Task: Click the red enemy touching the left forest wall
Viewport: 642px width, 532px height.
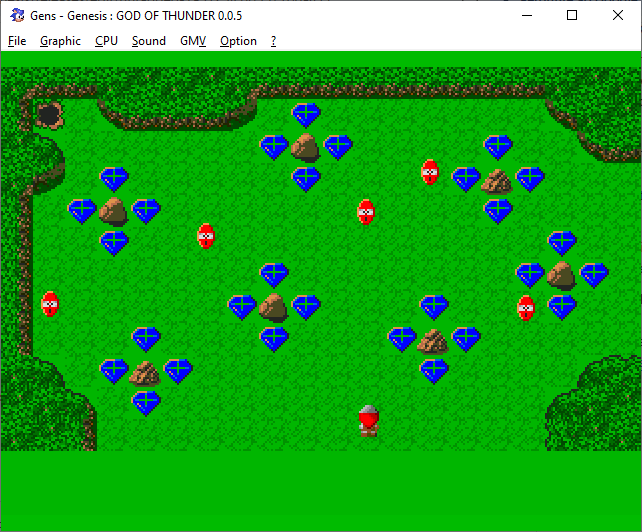Action: (x=50, y=304)
